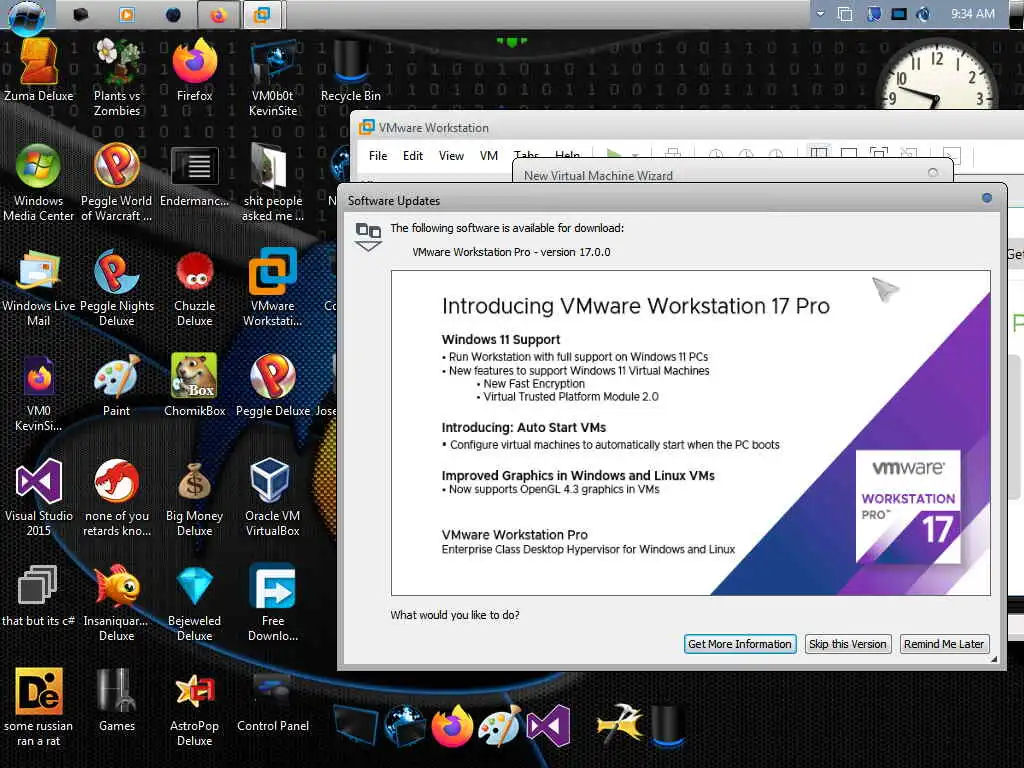Open Windows Live Mail desktop icon
The image size is (1024, 768).
(x=39, y=287)
